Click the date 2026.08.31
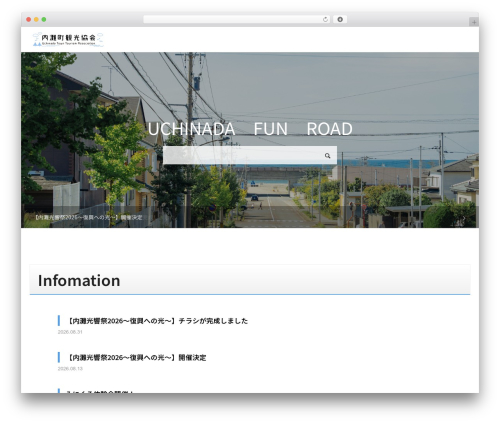The width and height of the screenshot is (500, 423). 70,332
